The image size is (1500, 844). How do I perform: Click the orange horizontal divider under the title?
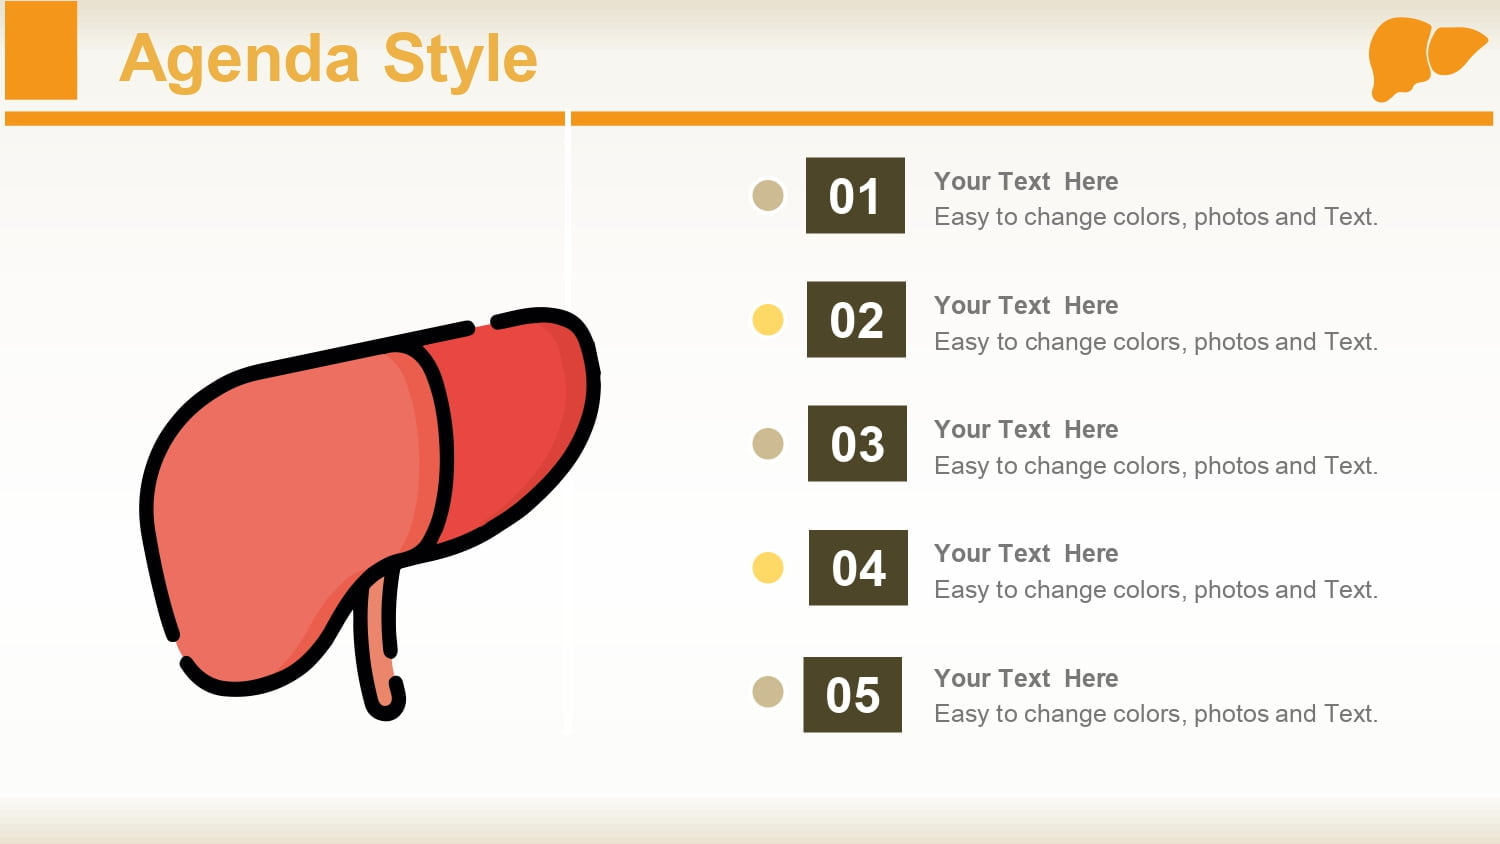749,118
